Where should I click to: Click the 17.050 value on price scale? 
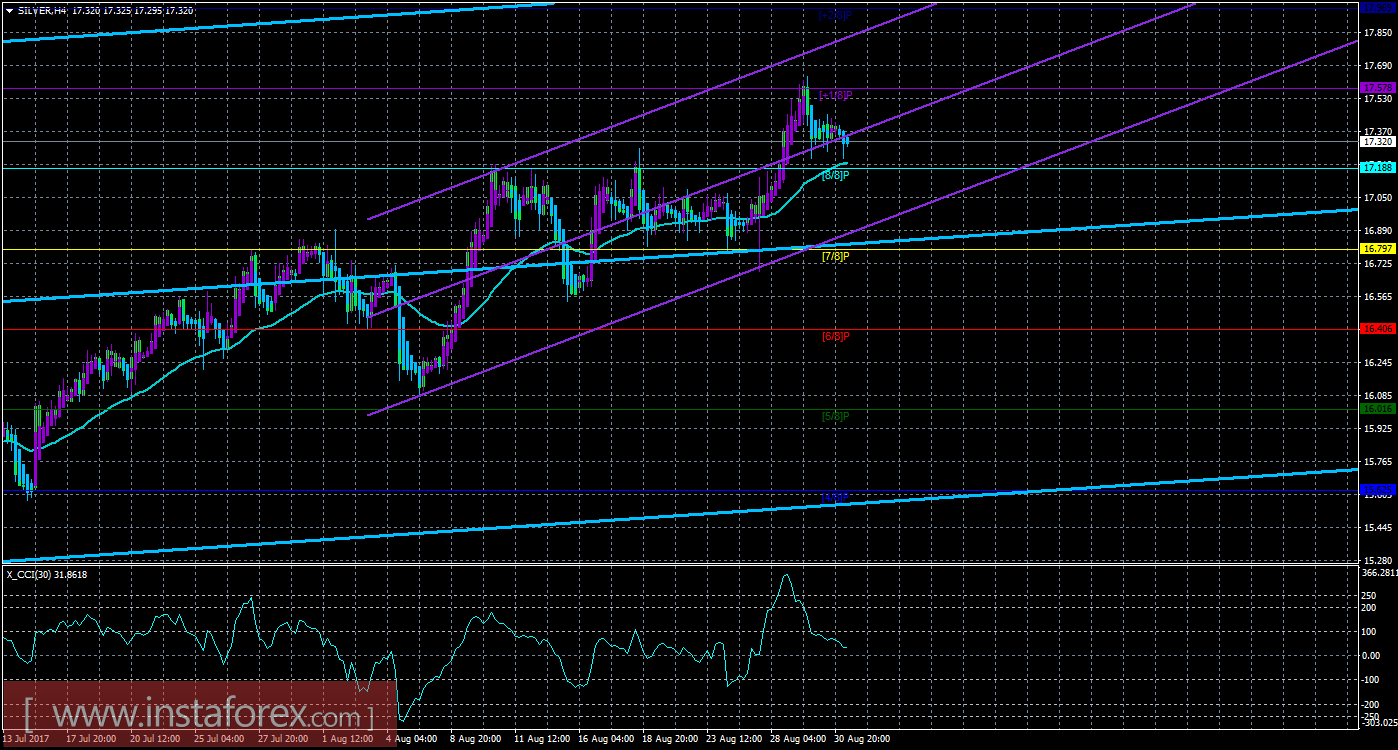1378,198
